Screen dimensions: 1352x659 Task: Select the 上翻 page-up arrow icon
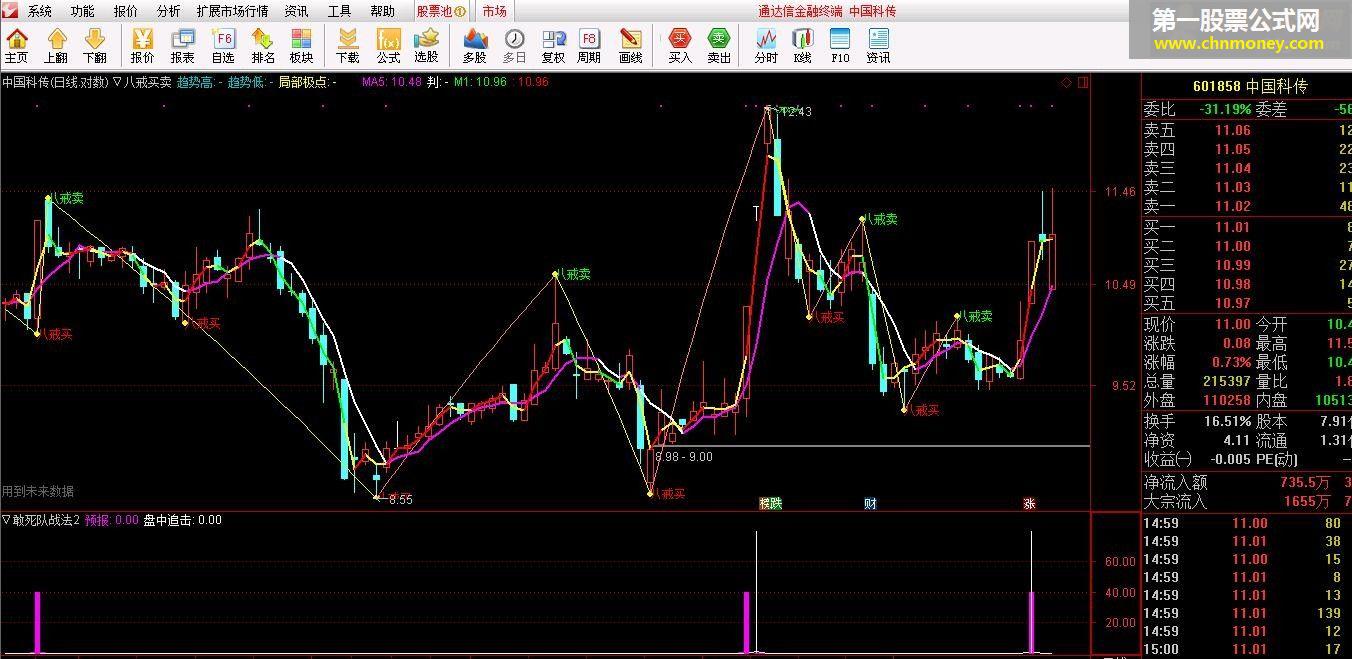coord(56,46)
